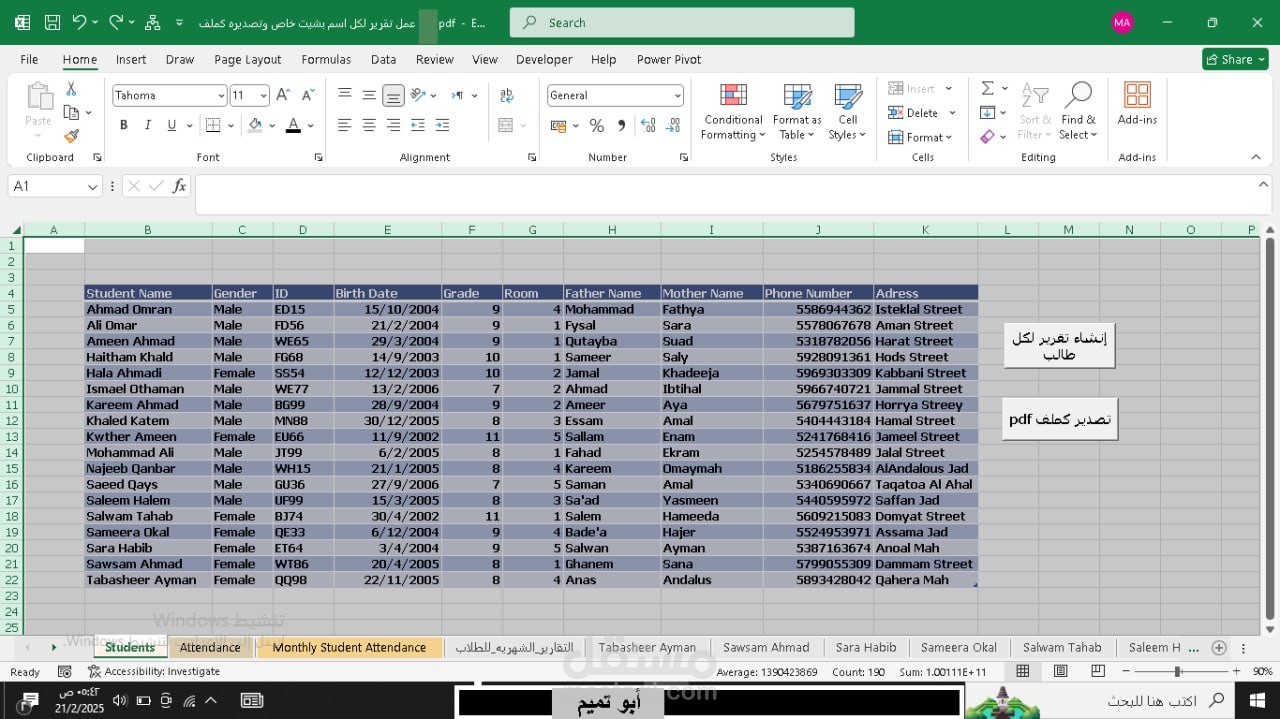Set Align Left for cell text
Viewport: 1280px width, 719px height.
345,125
